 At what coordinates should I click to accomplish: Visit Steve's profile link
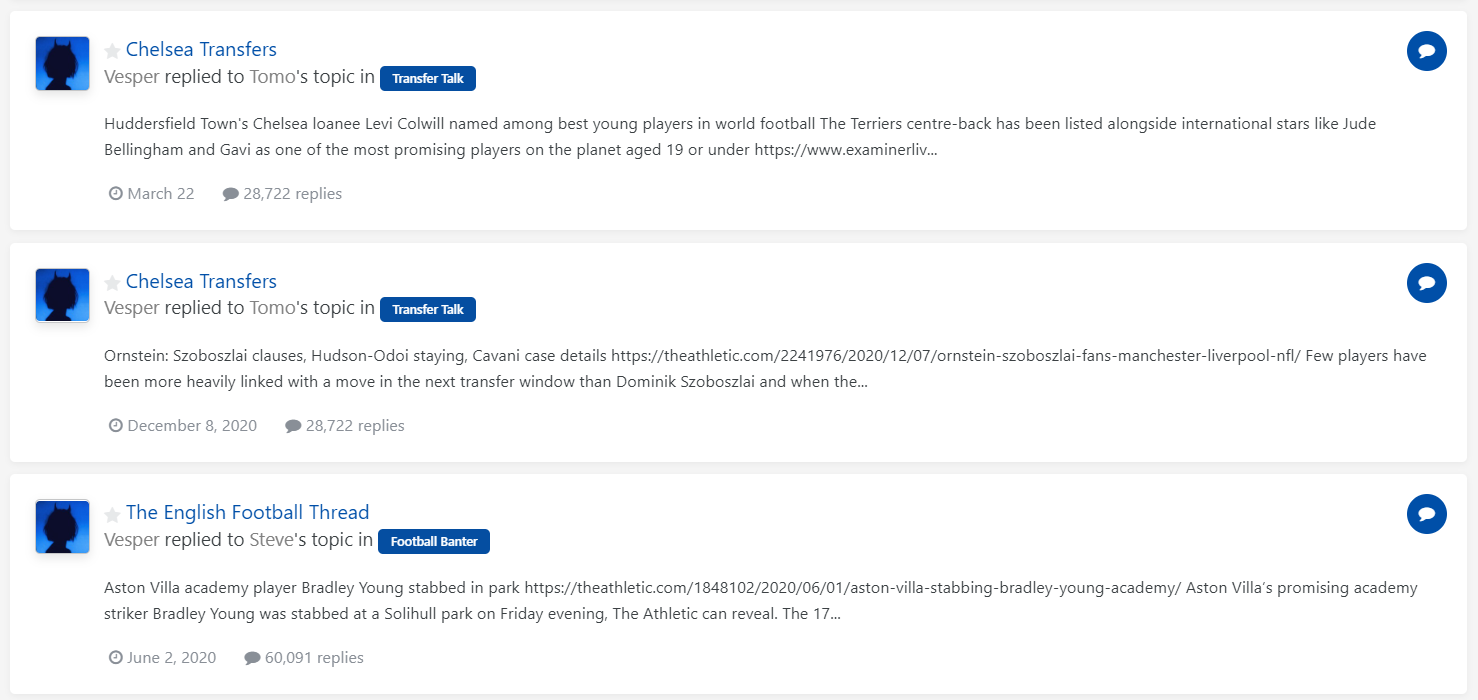[x=272, y=540]
